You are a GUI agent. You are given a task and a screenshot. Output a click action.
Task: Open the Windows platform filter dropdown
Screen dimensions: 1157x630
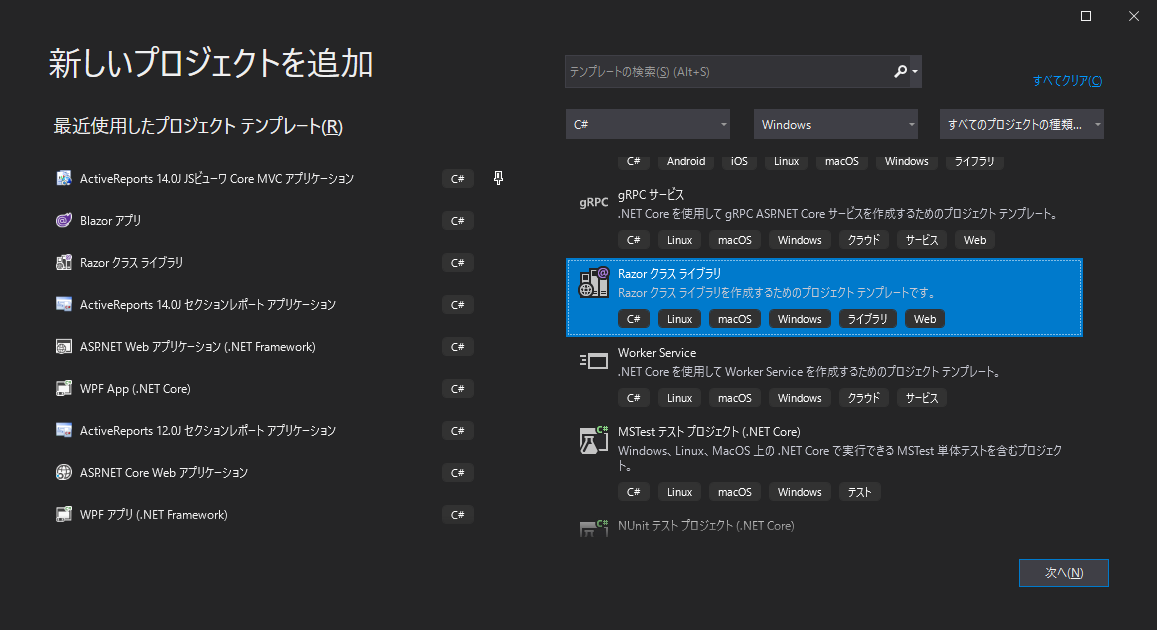tap(835, 124)
